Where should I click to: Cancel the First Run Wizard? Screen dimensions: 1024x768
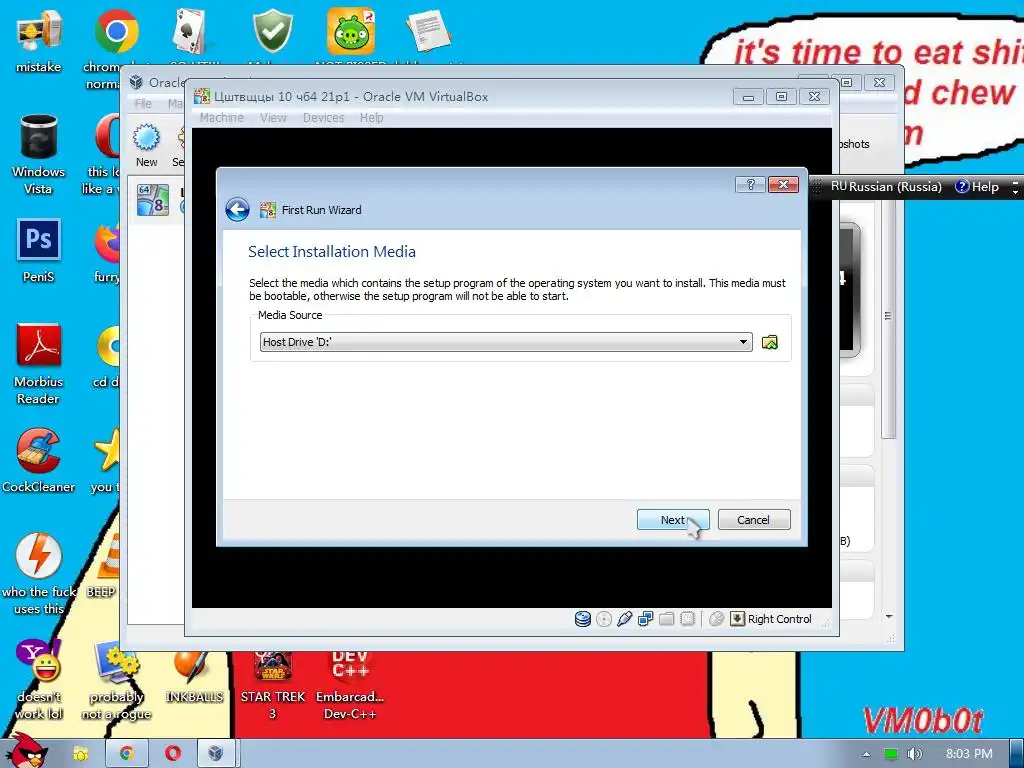tap(754, 520)
